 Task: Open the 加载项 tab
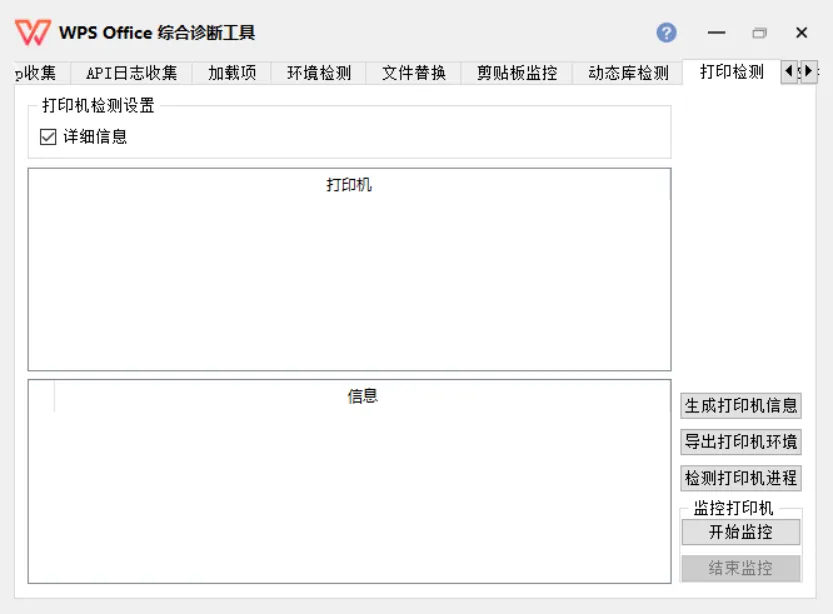click(x=232, y=73)
